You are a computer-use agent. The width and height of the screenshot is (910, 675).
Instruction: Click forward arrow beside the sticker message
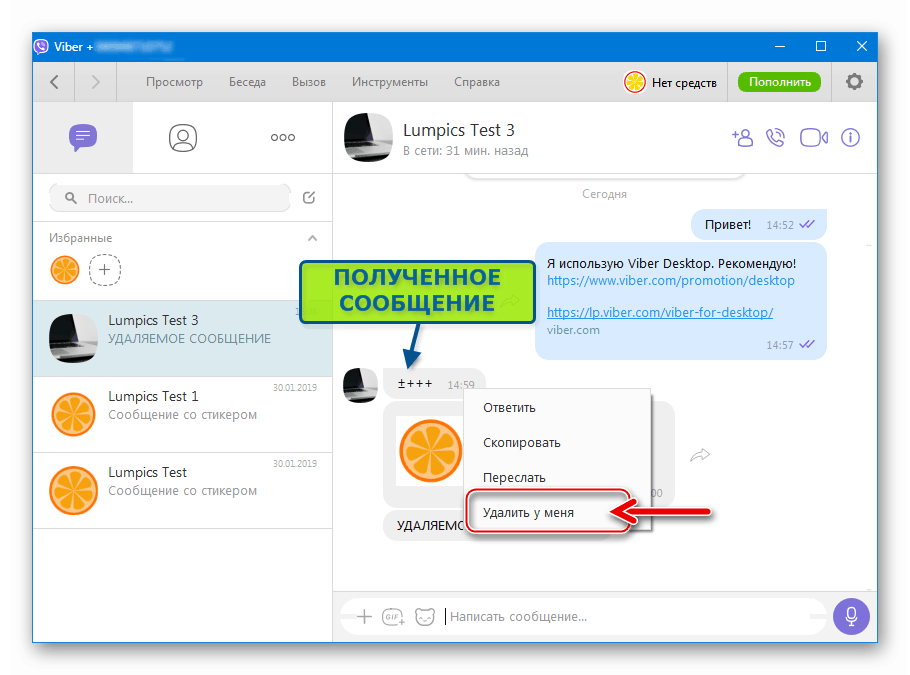(700, 455)
